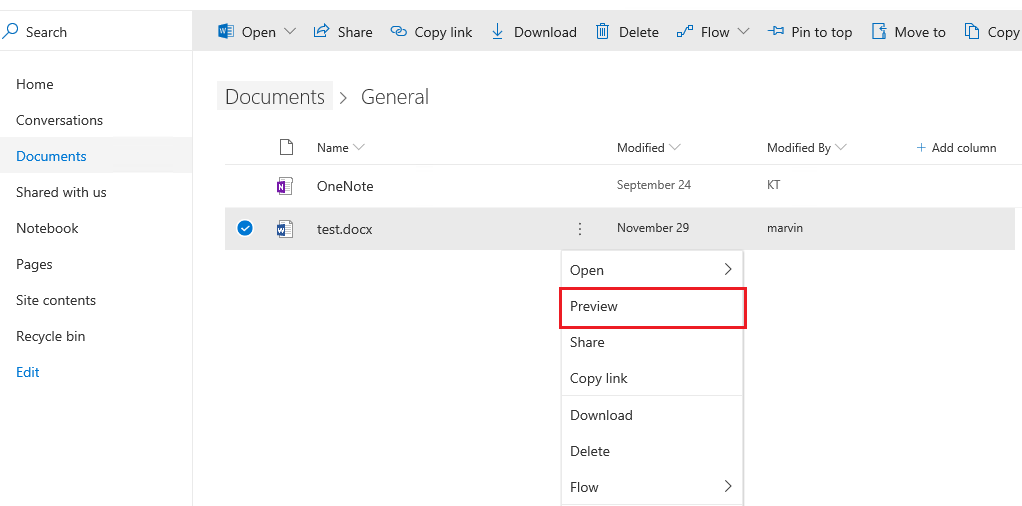The image size is (1022, 506).
Task: Click the Move to button label
Action: point(920,32)
